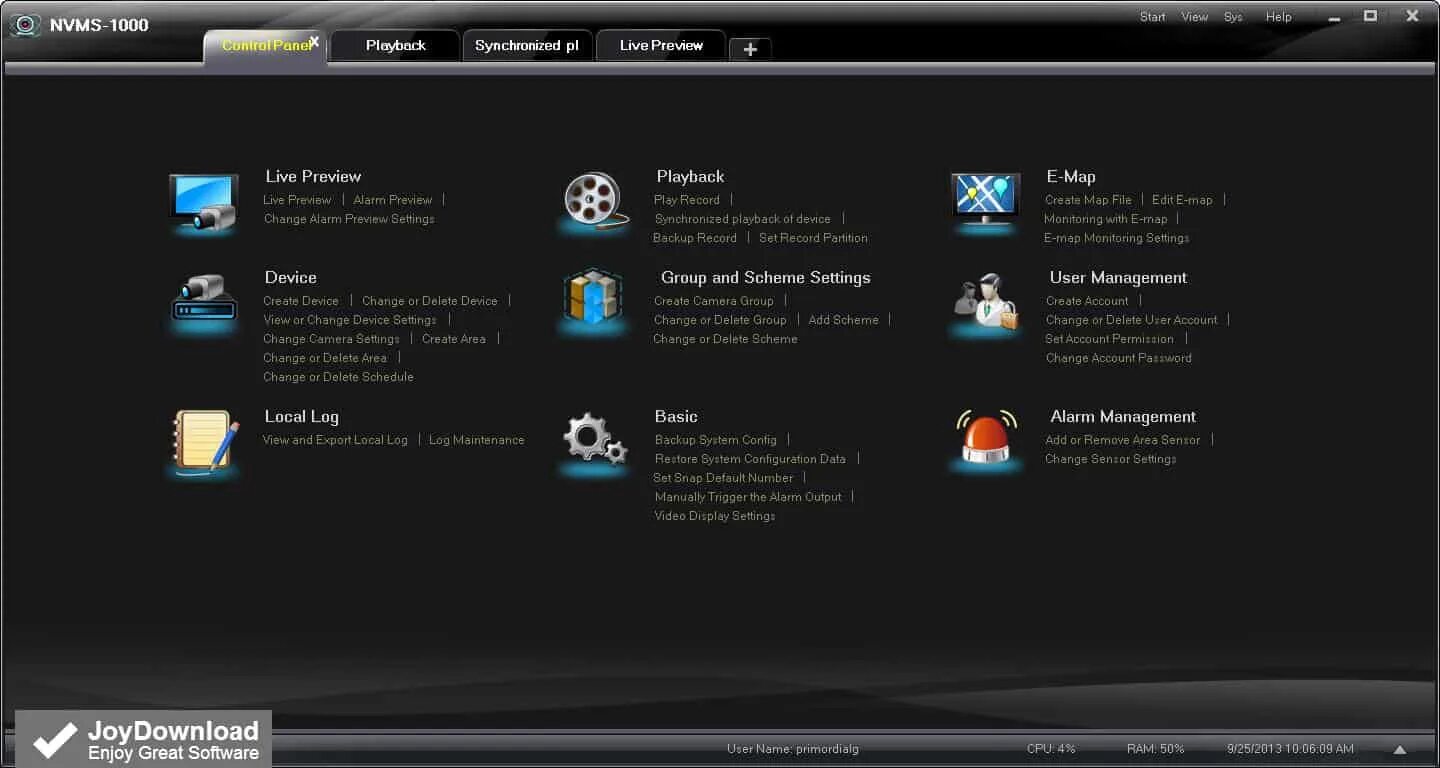Open the Synchronized playback tab
The height and width of the screenshot is (768, 1440).
click(527, 45)
